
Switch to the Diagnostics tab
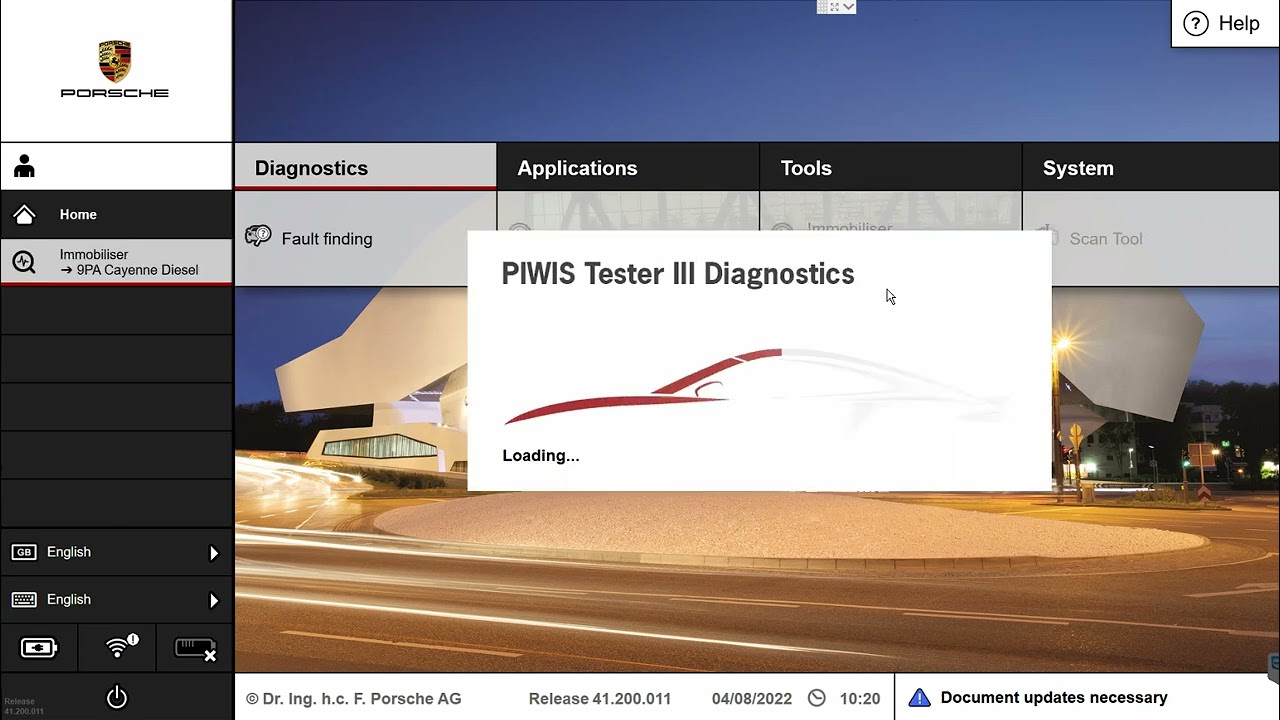coord(365,168)
